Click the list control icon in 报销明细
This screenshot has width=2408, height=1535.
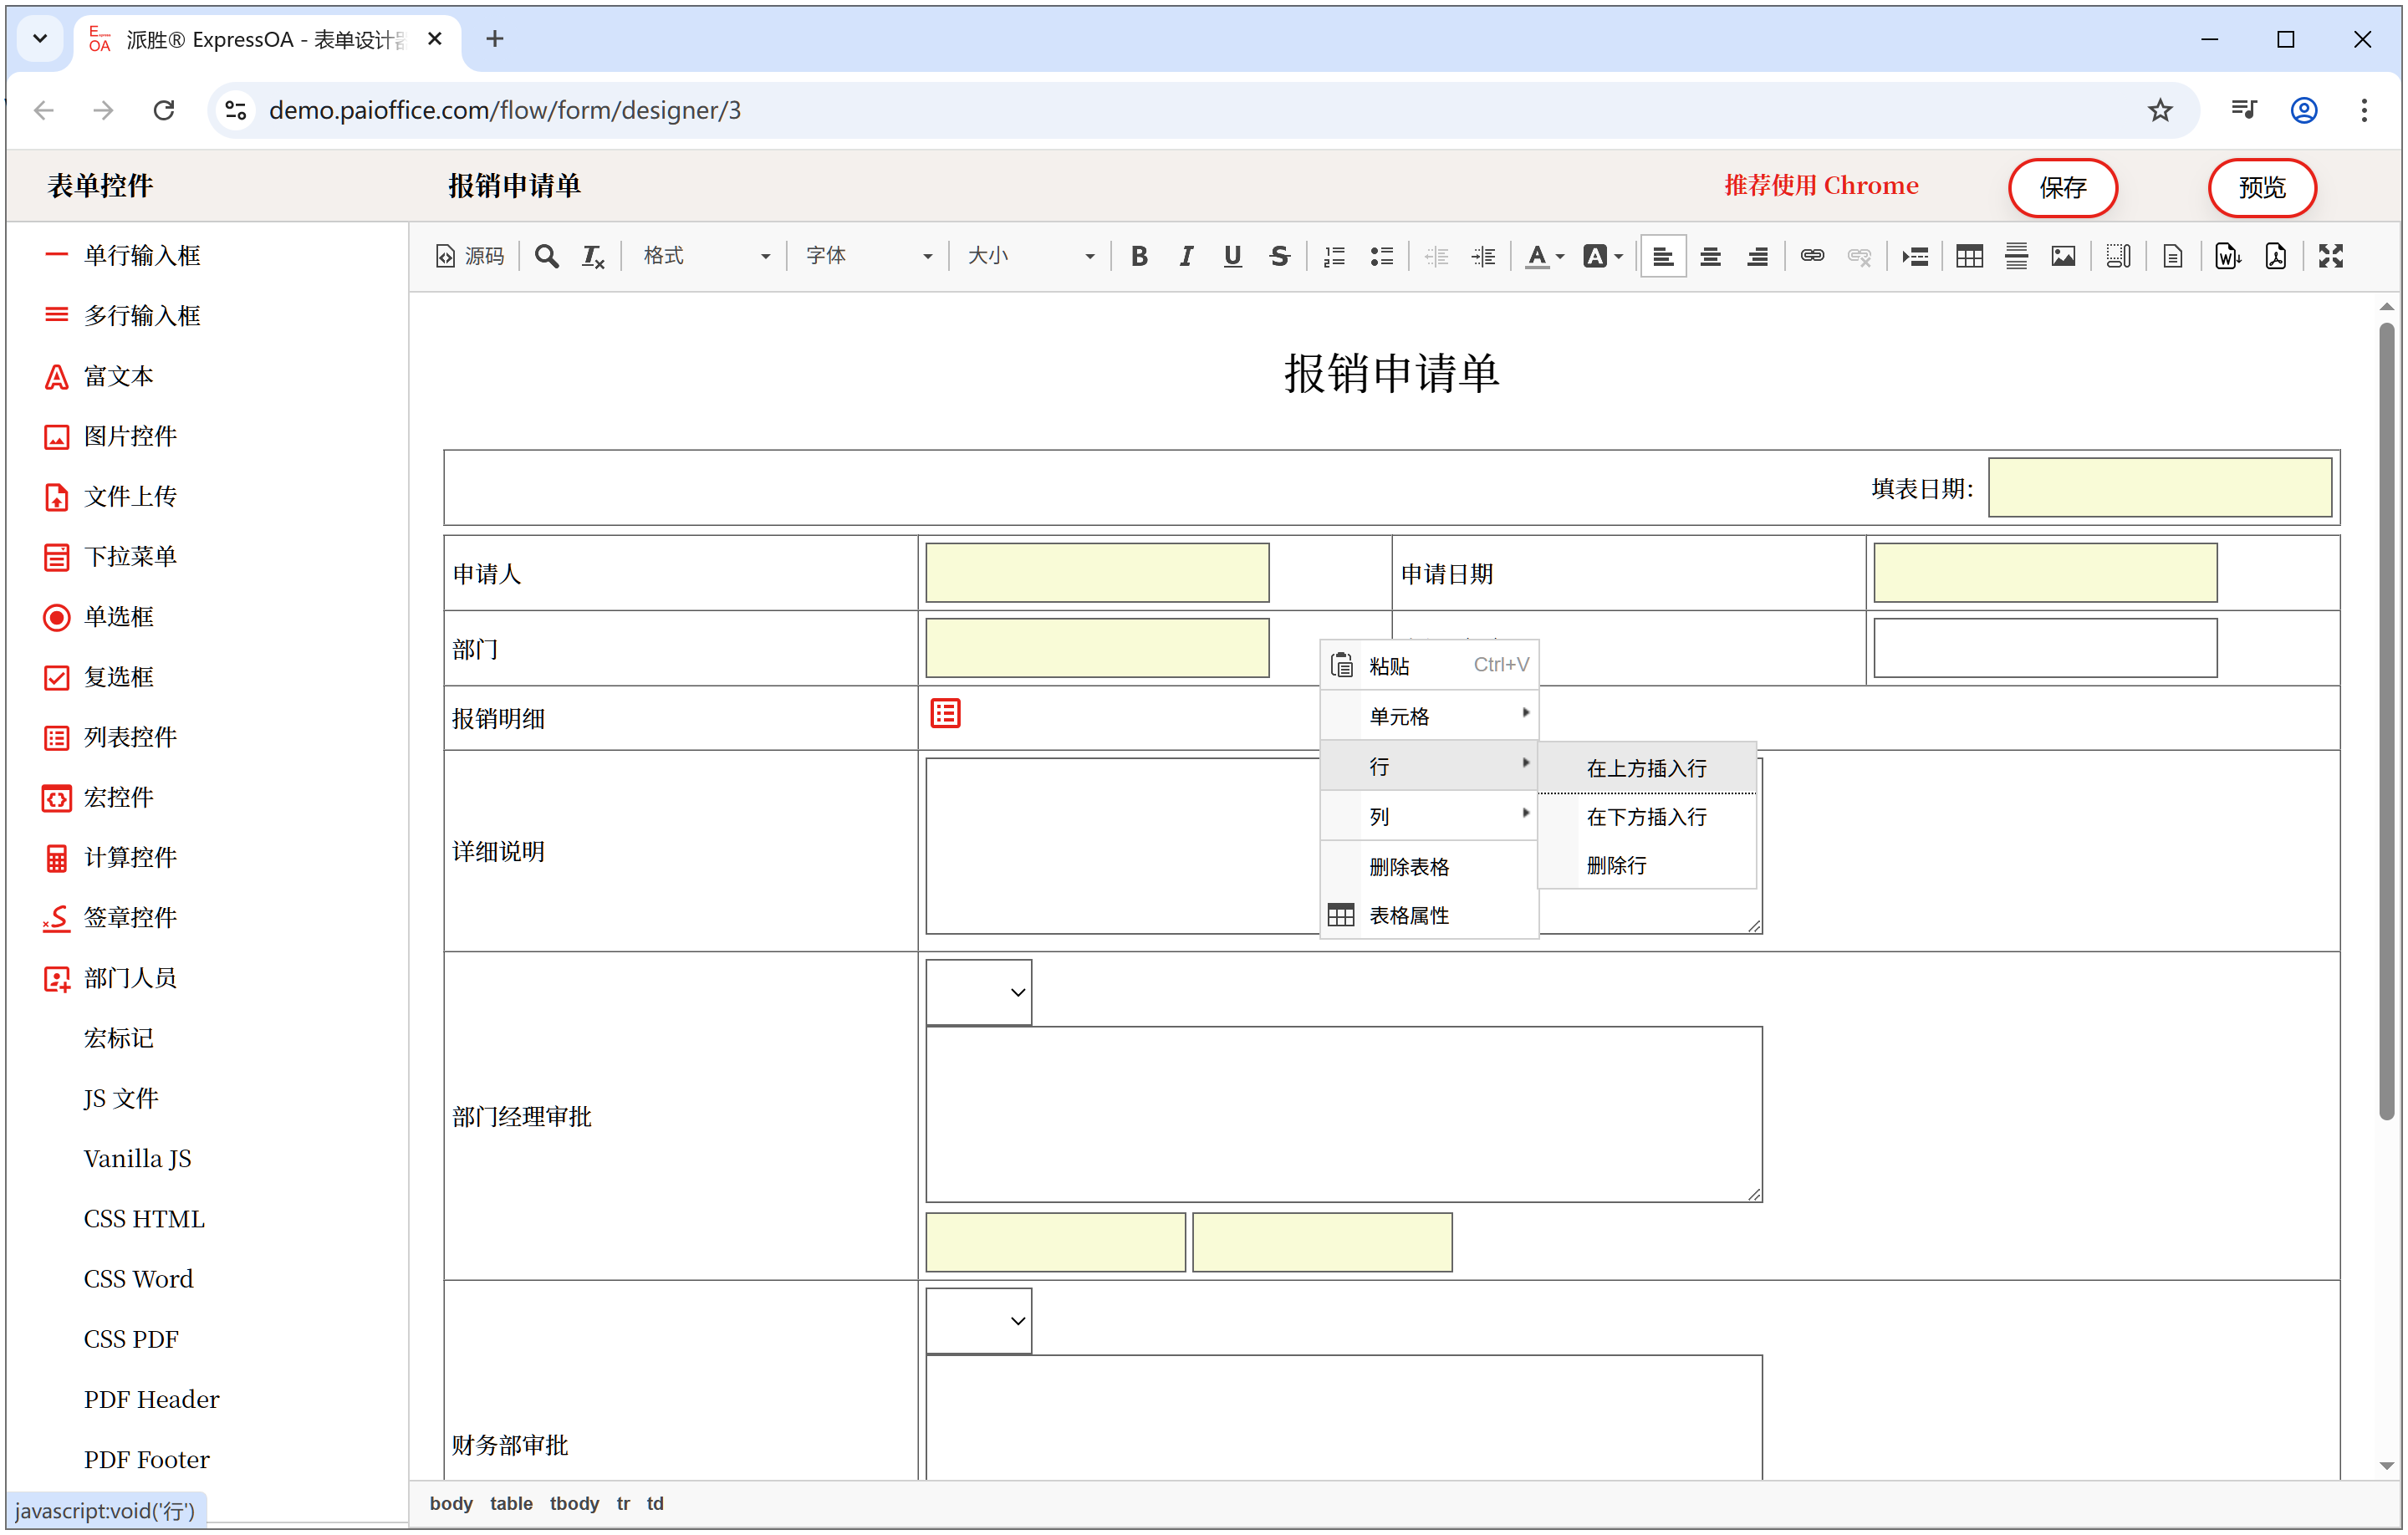point(945,714)
